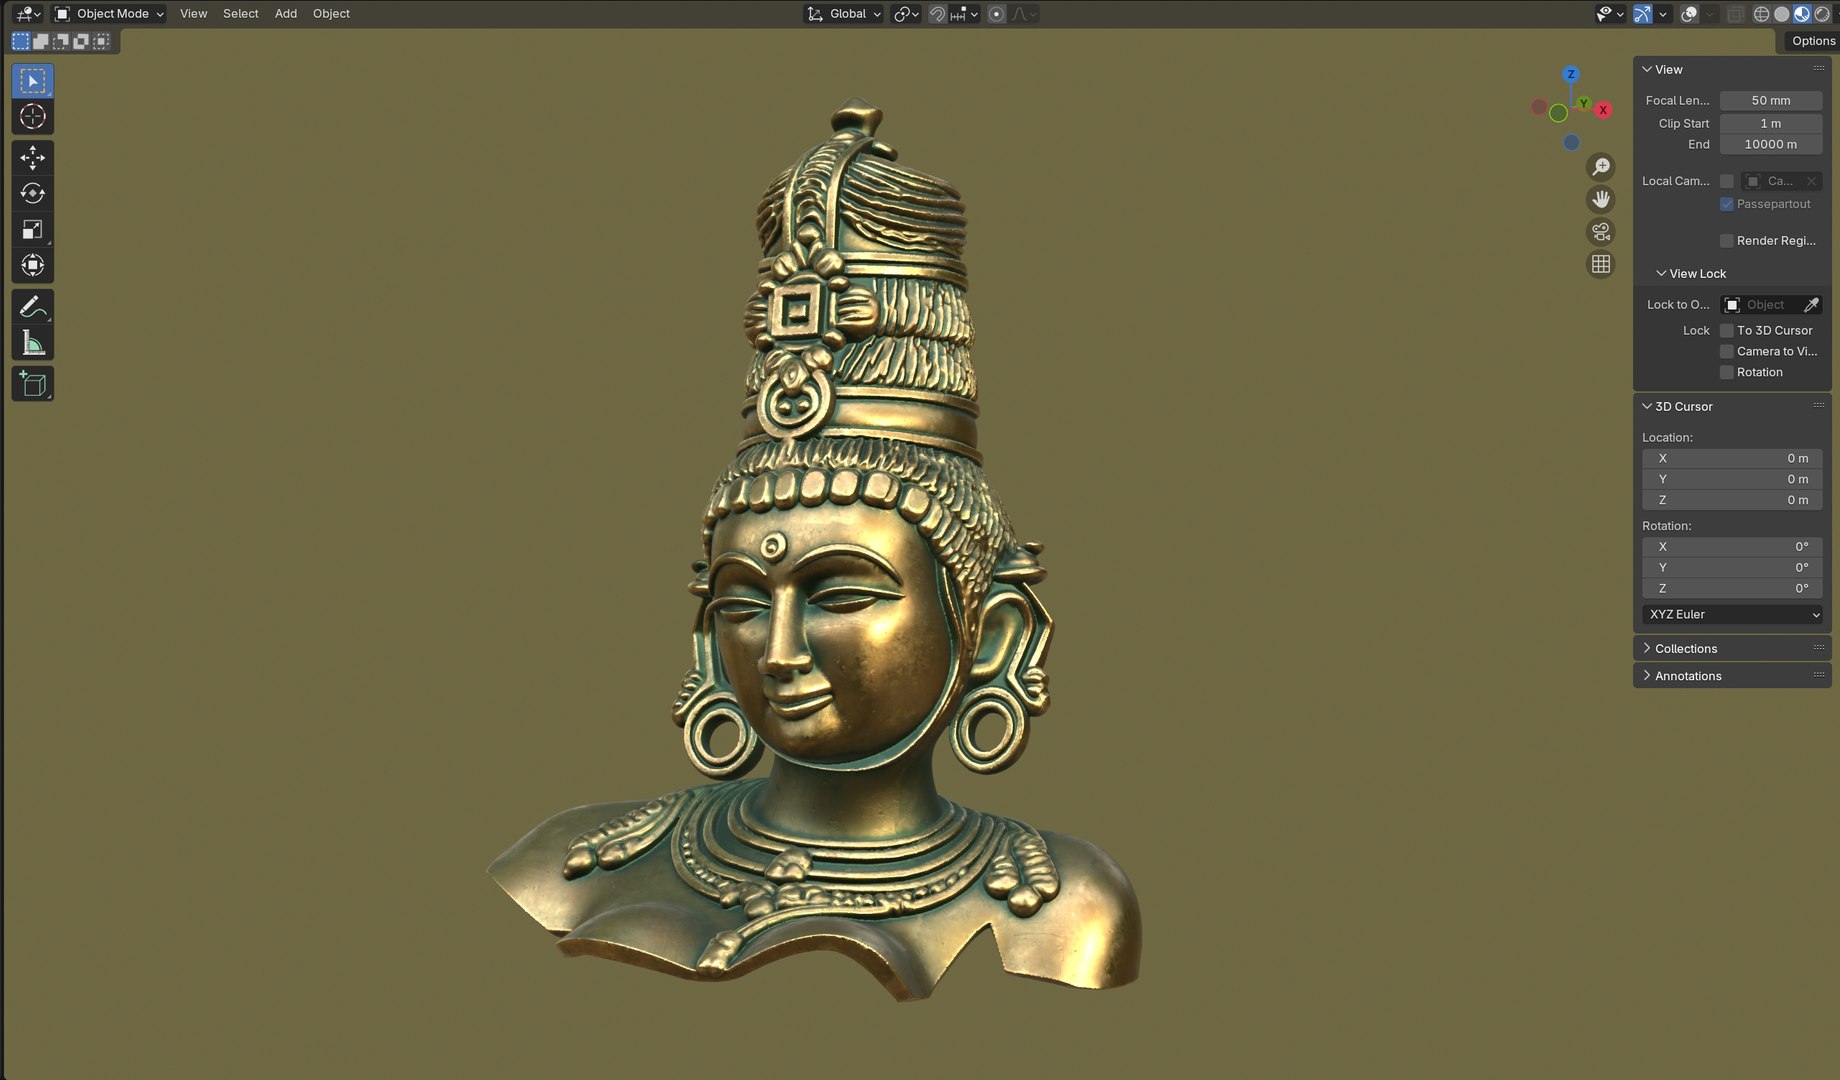Open the Object menu
Image resolution: width=1840 pixels, height=1080 pixels.
tap(331, 14)
